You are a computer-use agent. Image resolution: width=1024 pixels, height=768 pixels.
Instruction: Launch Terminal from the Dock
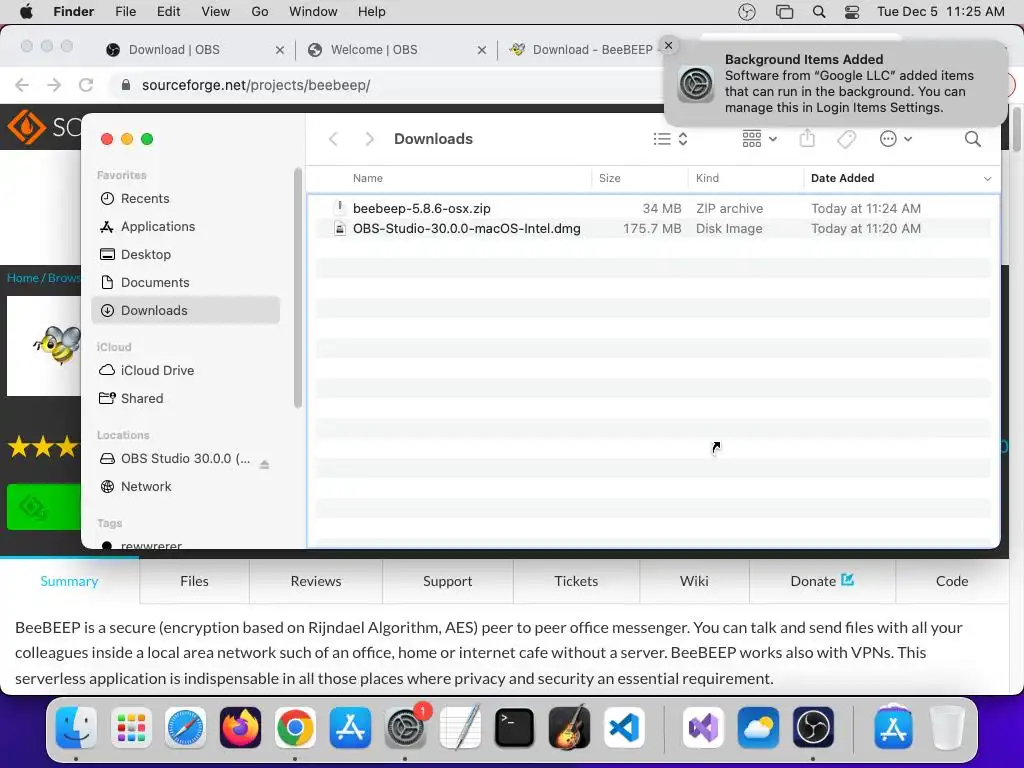[x=515, y=728]
